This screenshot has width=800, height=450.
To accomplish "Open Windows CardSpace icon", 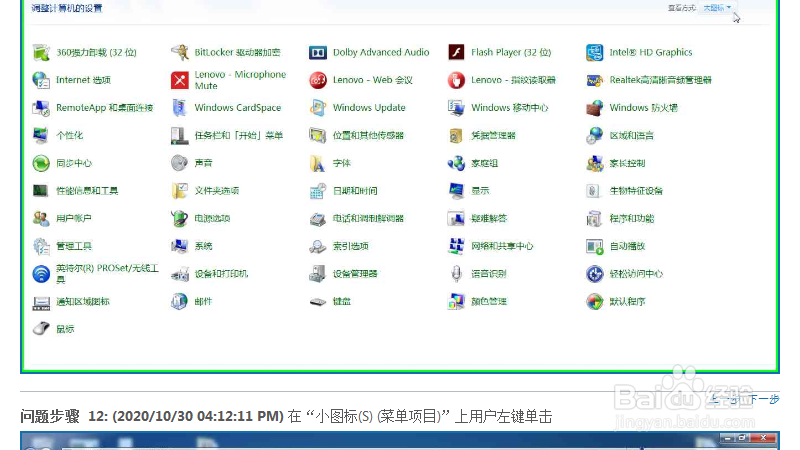I will click(180, 108).
